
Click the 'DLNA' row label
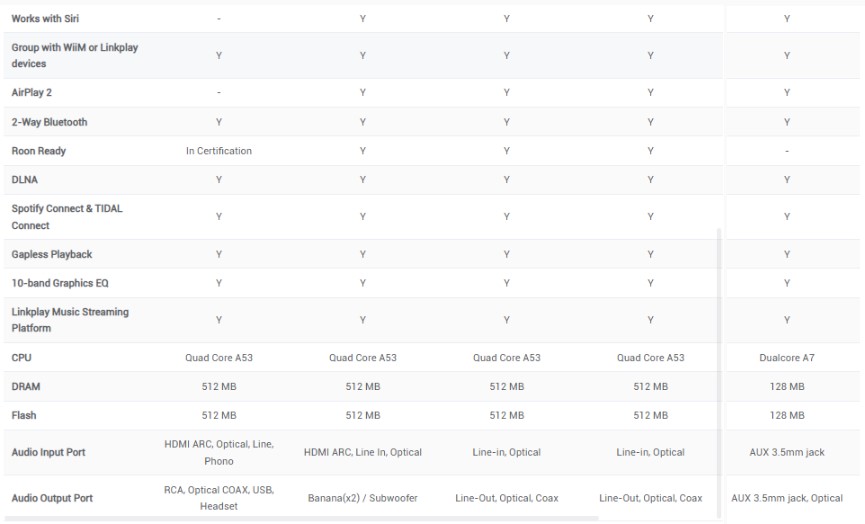[x=24, y=180]
